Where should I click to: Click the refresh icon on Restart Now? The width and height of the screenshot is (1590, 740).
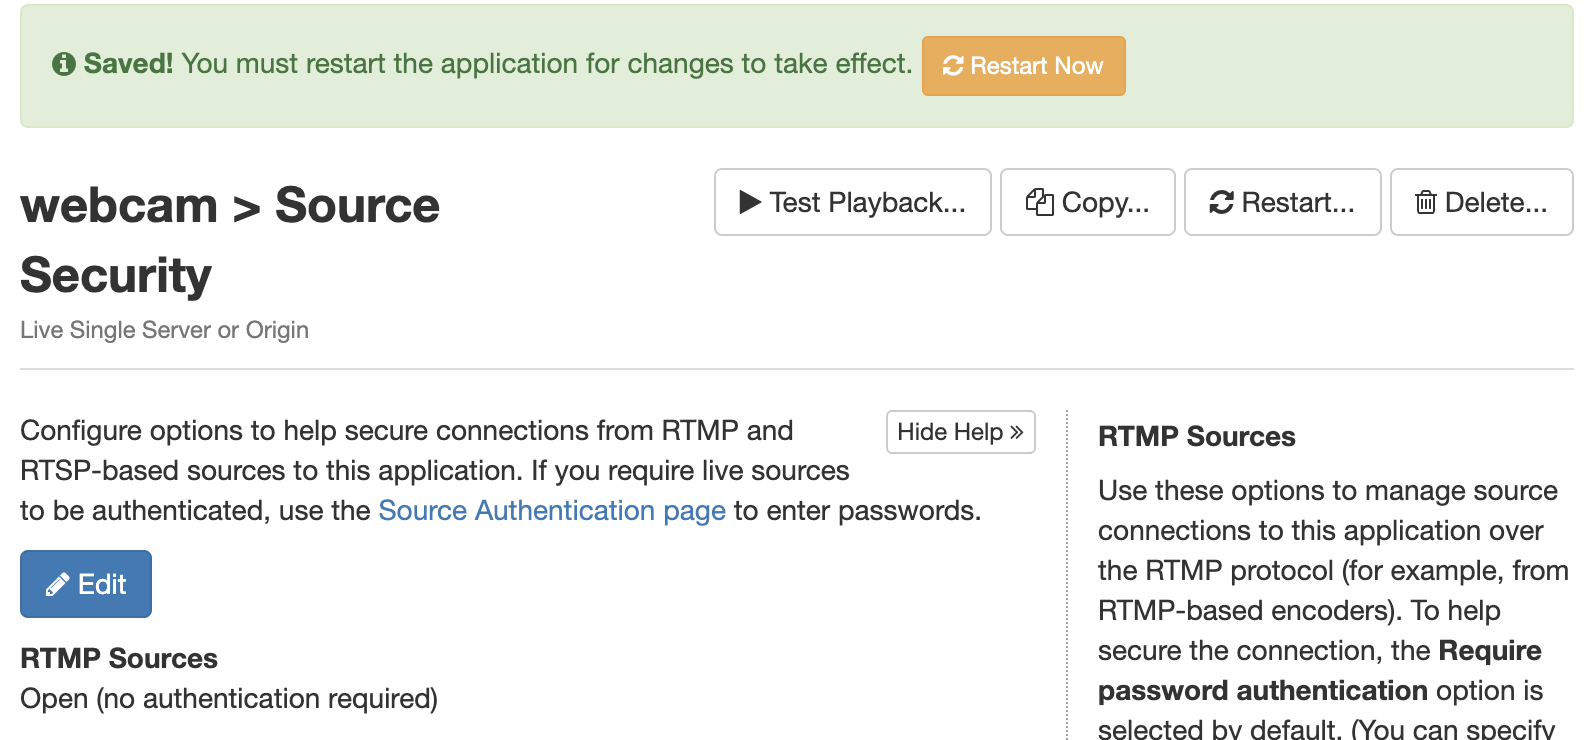953,66
